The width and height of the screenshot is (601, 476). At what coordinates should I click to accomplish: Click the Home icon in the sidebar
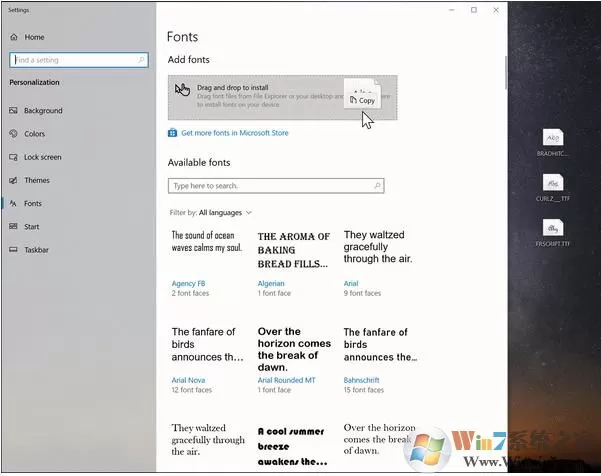14,37
